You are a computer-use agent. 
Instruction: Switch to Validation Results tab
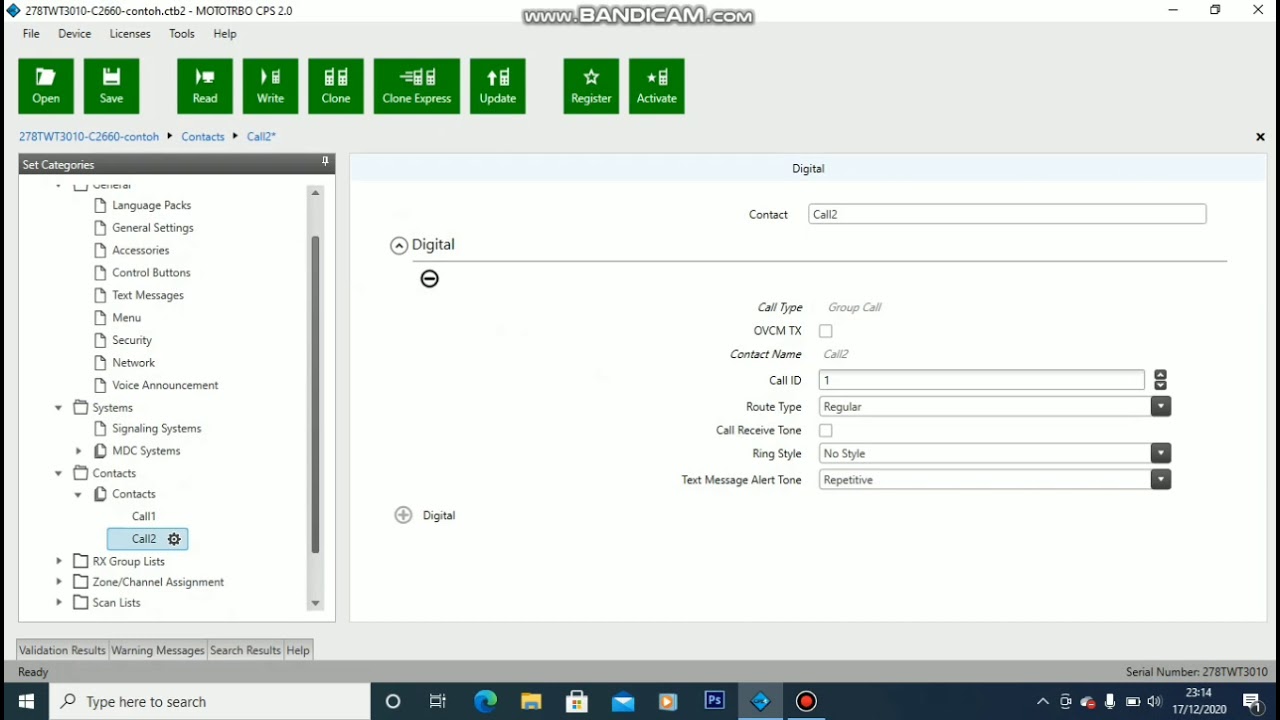coord(62,650)
